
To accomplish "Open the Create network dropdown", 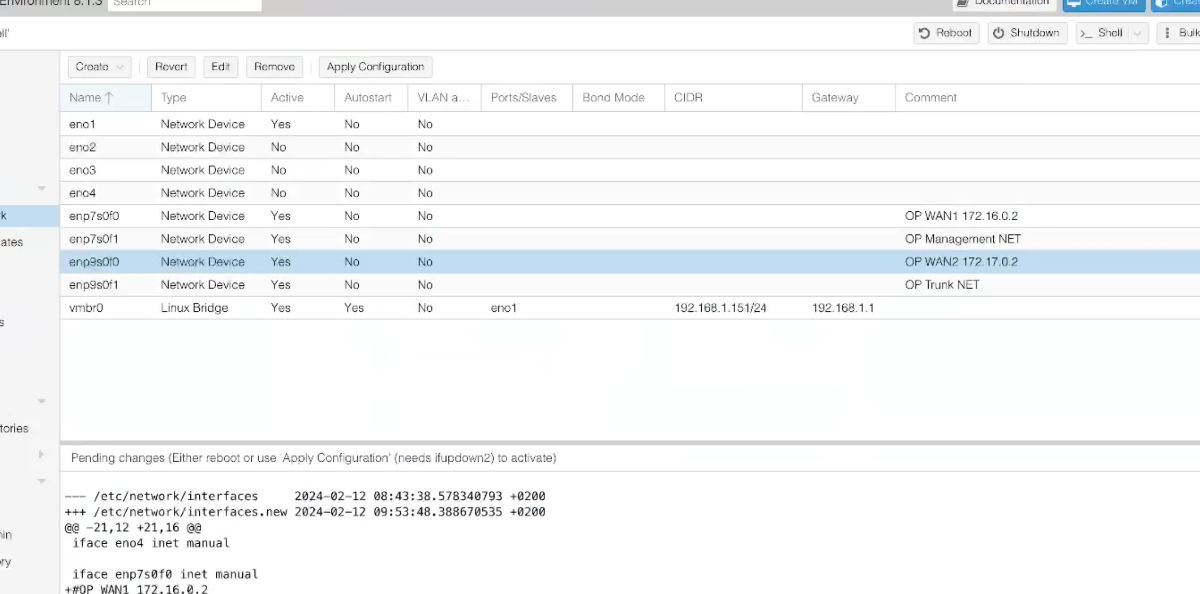I will [100, 67].
